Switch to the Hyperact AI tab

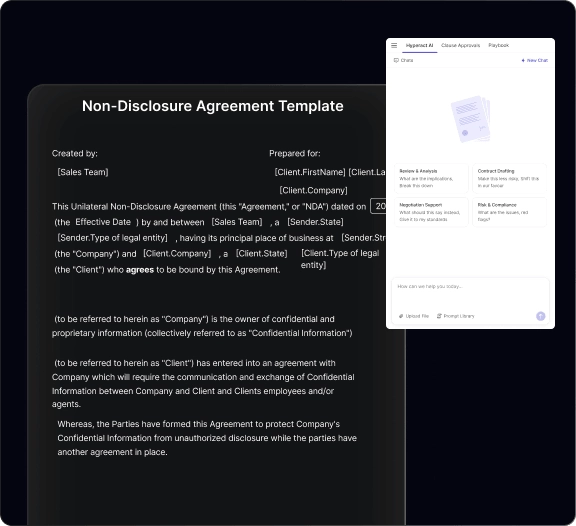coord(420,46)
